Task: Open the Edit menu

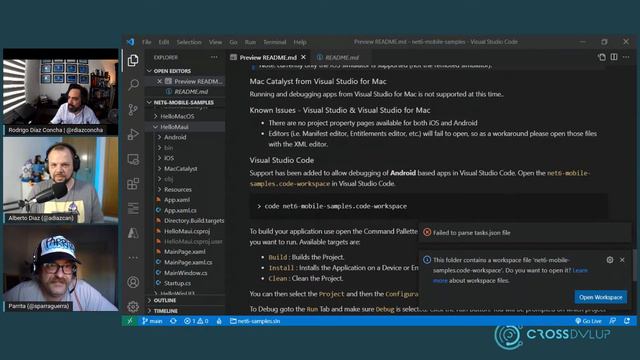Action: 164,42
